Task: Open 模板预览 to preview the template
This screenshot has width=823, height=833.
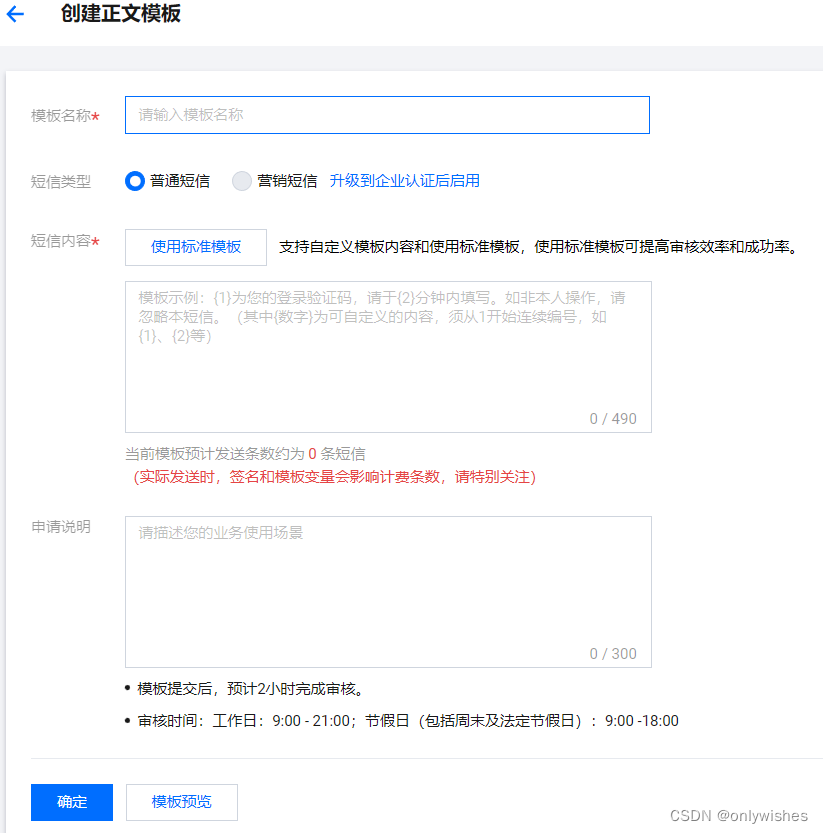Action: pyautogui.click(x=182, y=802)
